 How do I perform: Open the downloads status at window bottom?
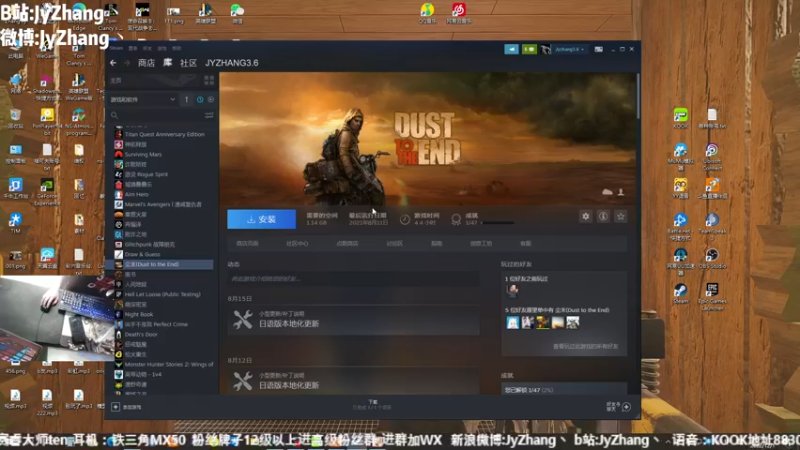(x=372, y=405)
